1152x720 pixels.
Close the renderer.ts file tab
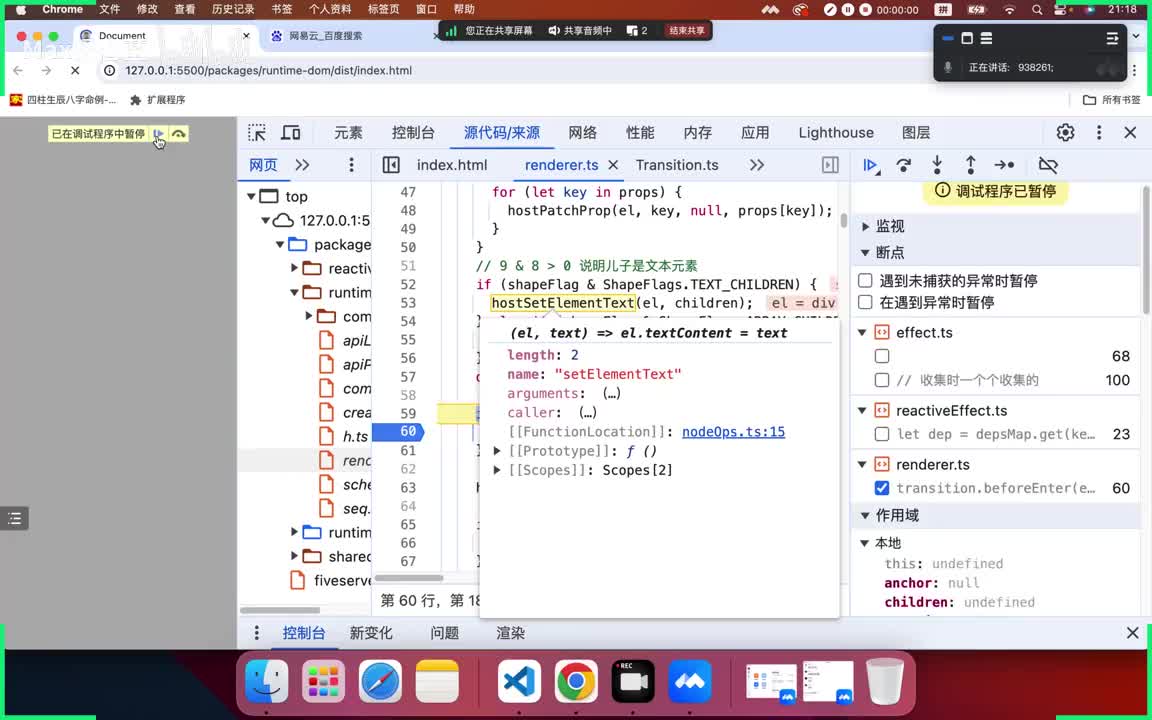tap(613, 165)
